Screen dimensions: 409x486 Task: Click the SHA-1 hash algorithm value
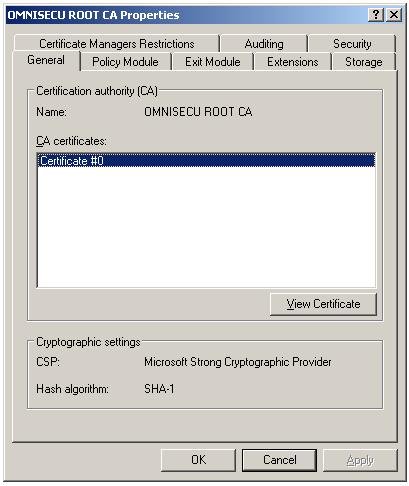point(159,389)
